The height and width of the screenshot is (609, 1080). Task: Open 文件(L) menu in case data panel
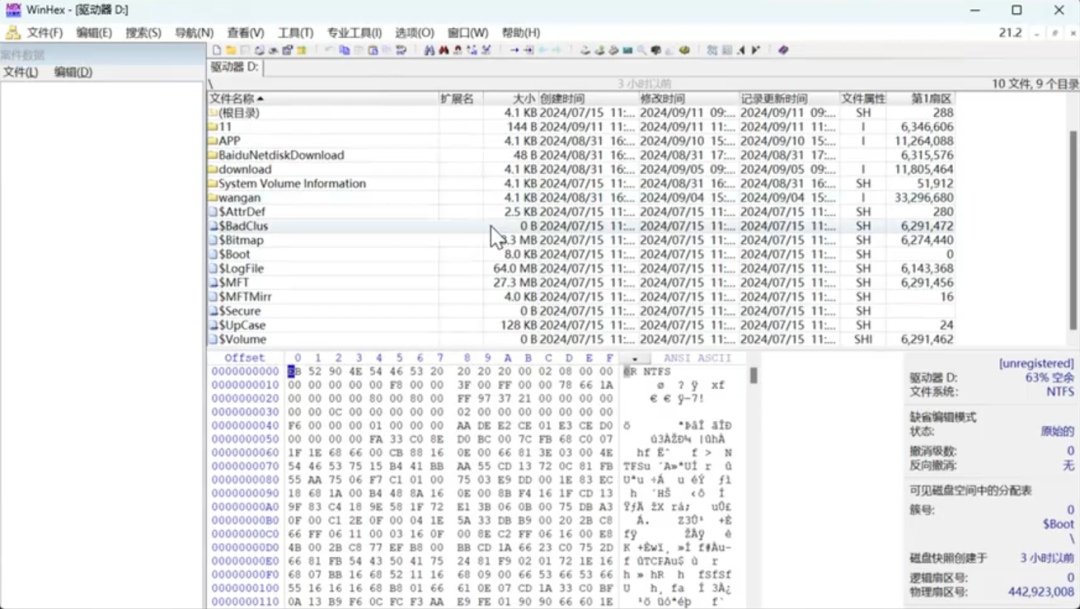[21, 72]
